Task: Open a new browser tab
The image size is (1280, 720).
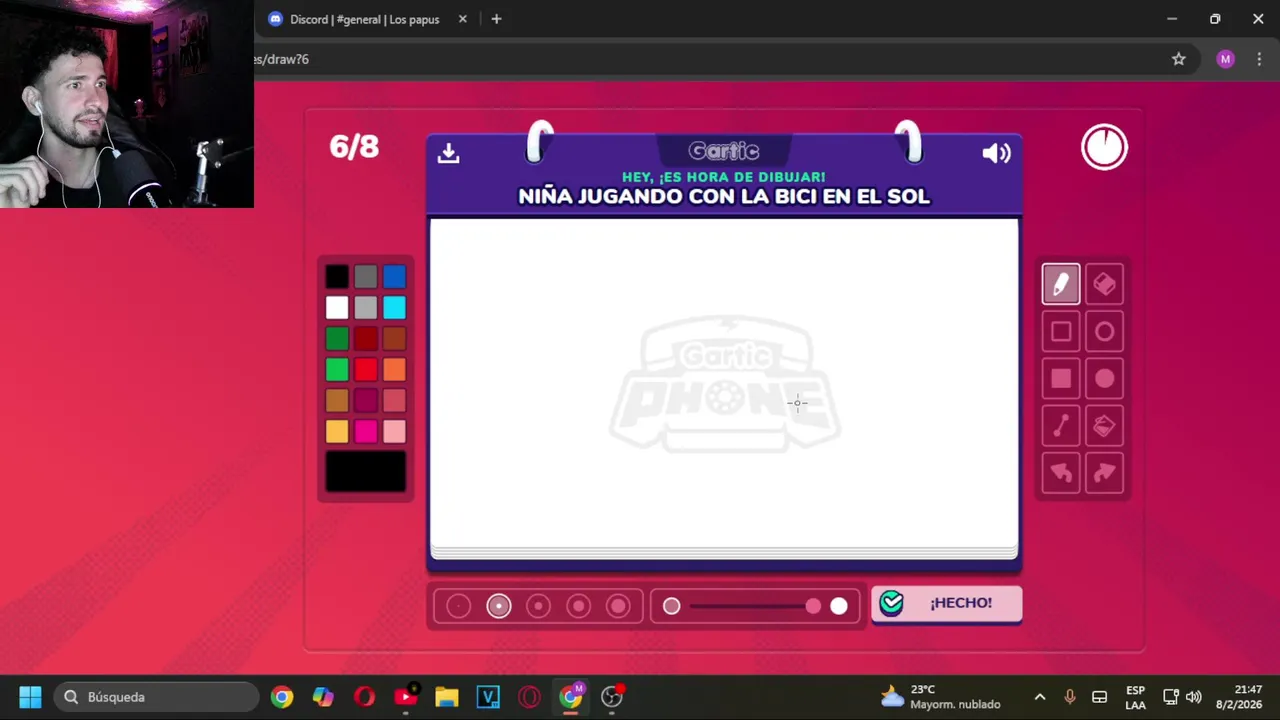Action: pyautogui.click(x=496, y=19)
